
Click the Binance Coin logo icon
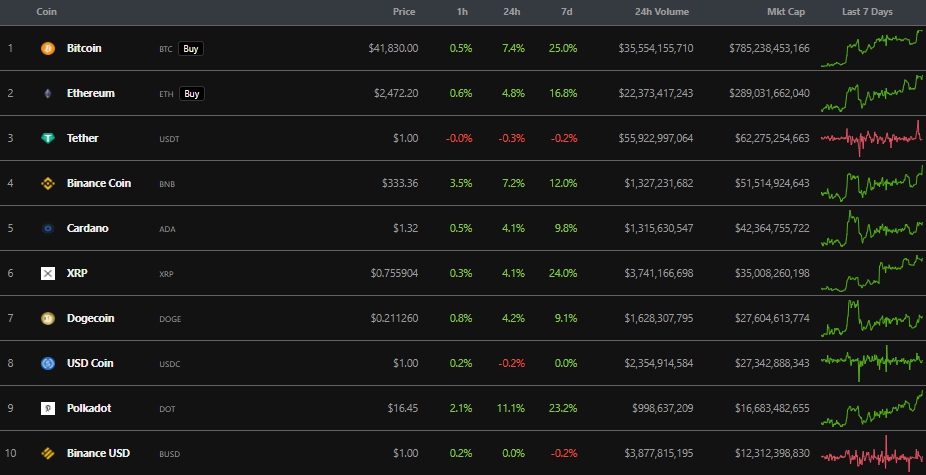point(47,183)
